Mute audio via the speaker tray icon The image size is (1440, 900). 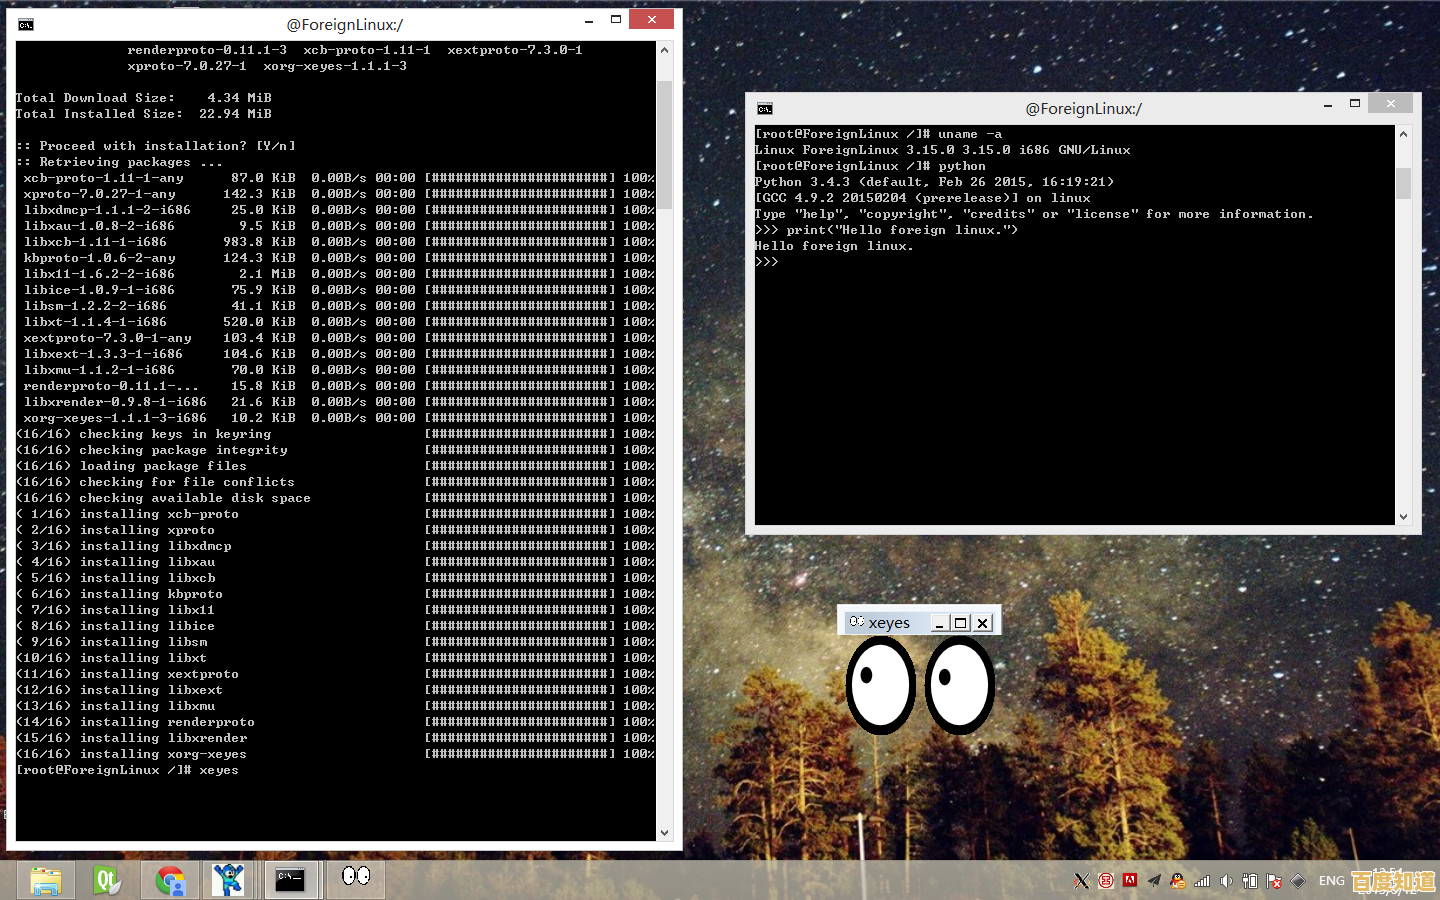coord(1227,880)
